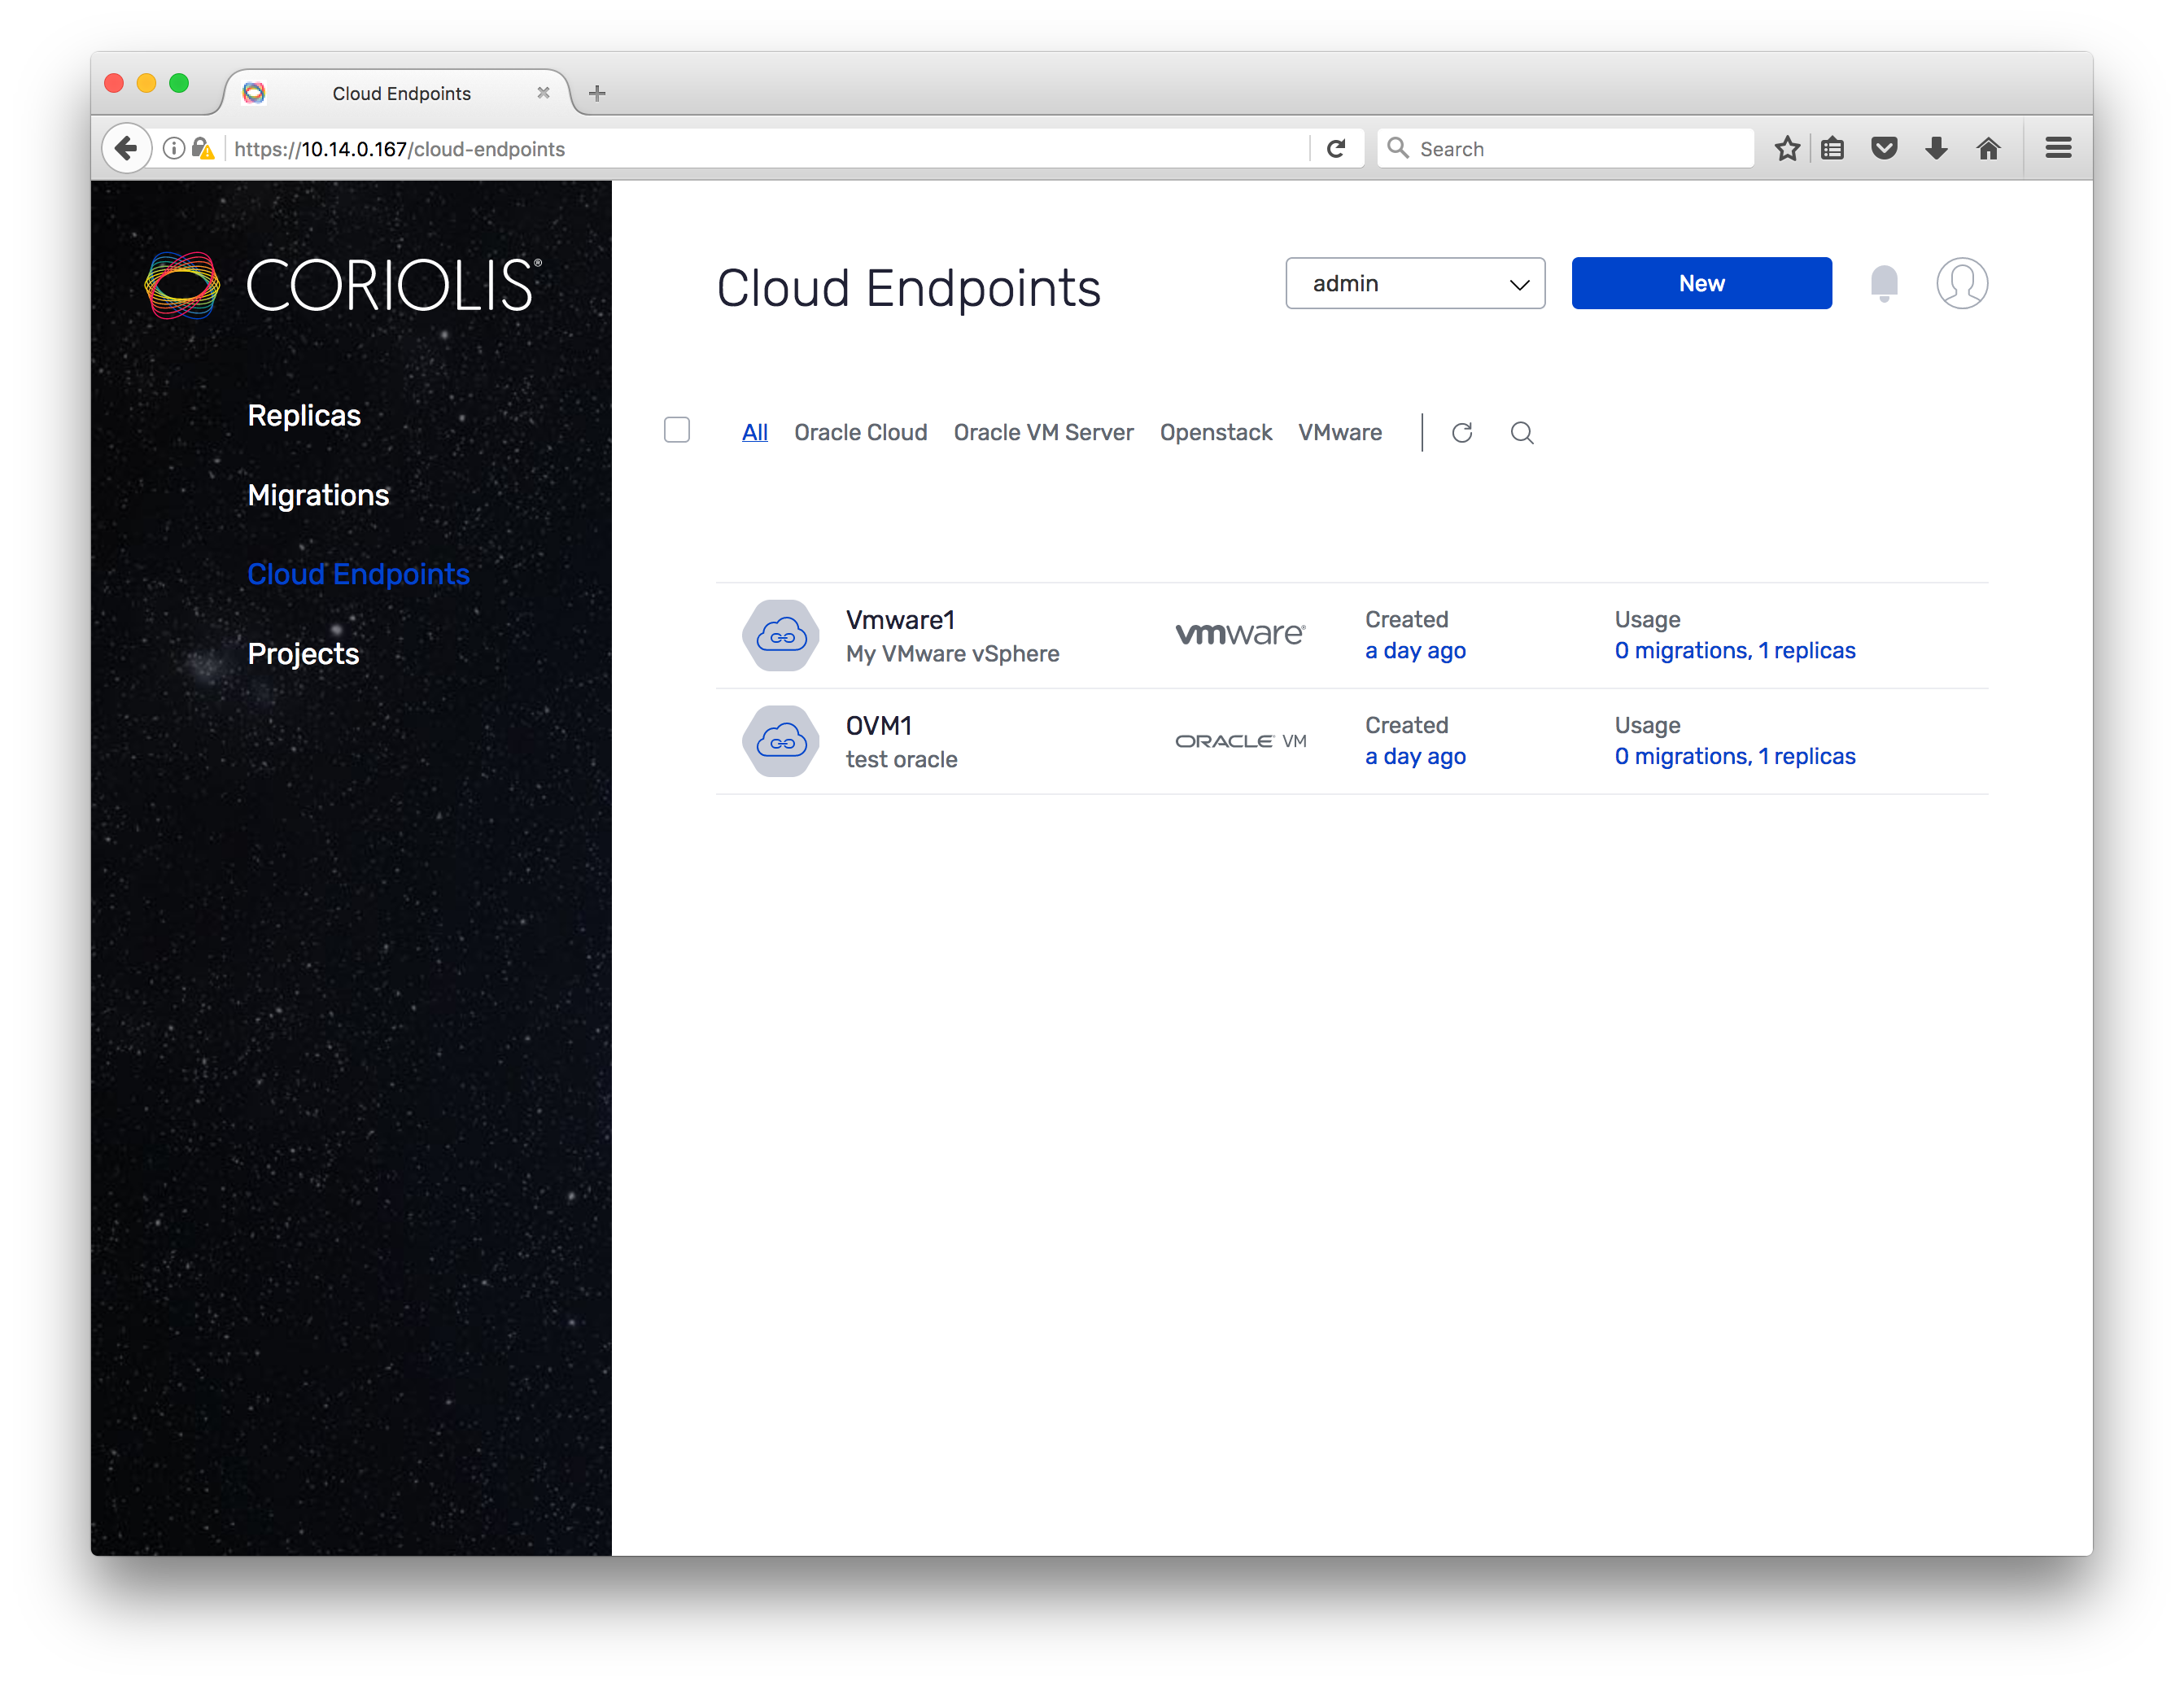Toggle the select-all endpoints checkbox
This screenshot has height=1686, width=2184.
677,430
